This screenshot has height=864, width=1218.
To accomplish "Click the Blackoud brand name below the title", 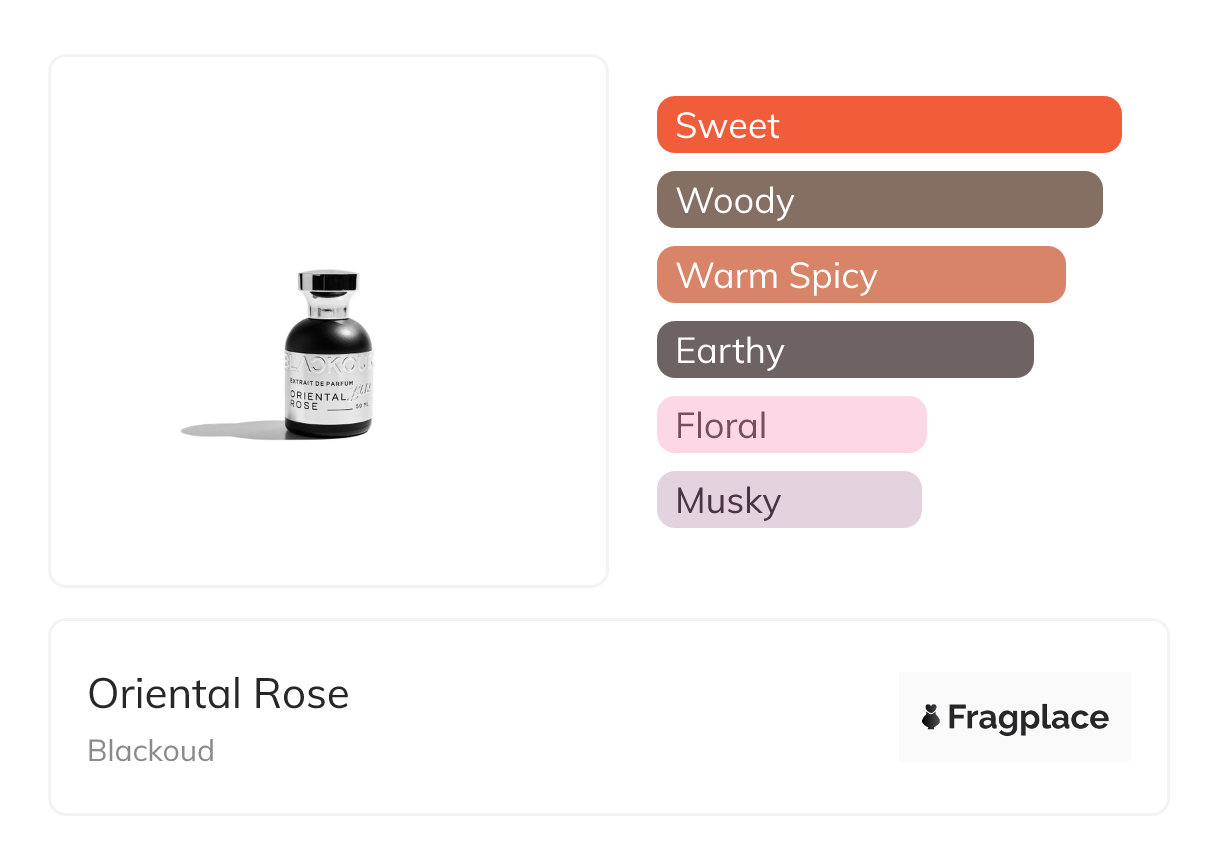I will coord(151,751).
